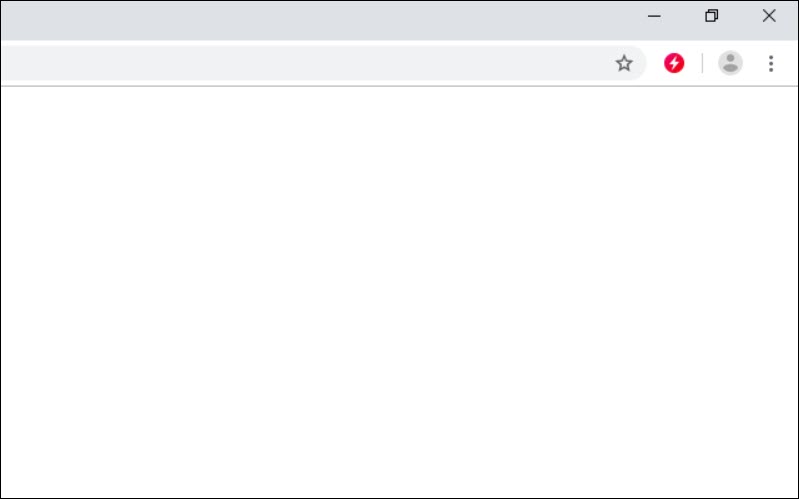Show the profile switcher from the avatar

pyautogui.click(x=731, y=64)
